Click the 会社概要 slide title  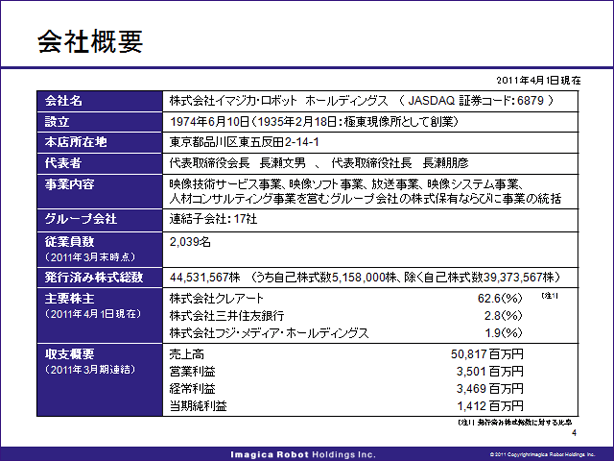pyautogui.click(x=90, y=42)
